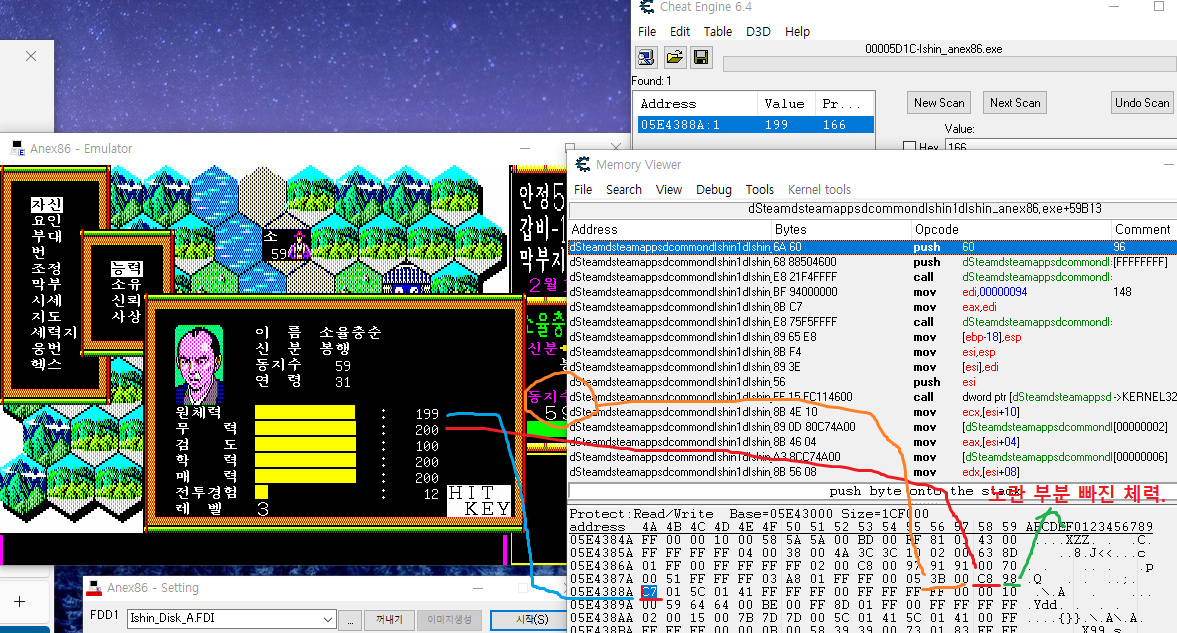
Task: Click the Memory Viewer title bar logo
Action: tap(582, 164)
